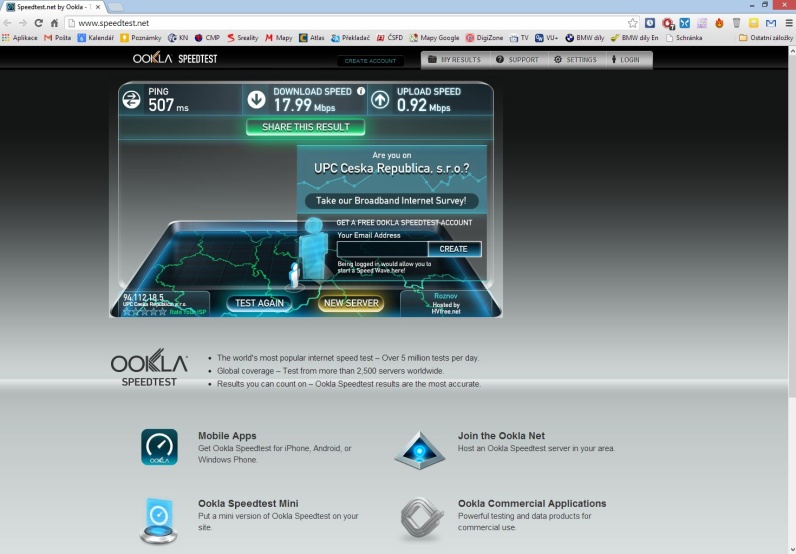Click the Join the Ookla Net pyramid icon
The image size is (796, 554).
(x=419, y=450)
